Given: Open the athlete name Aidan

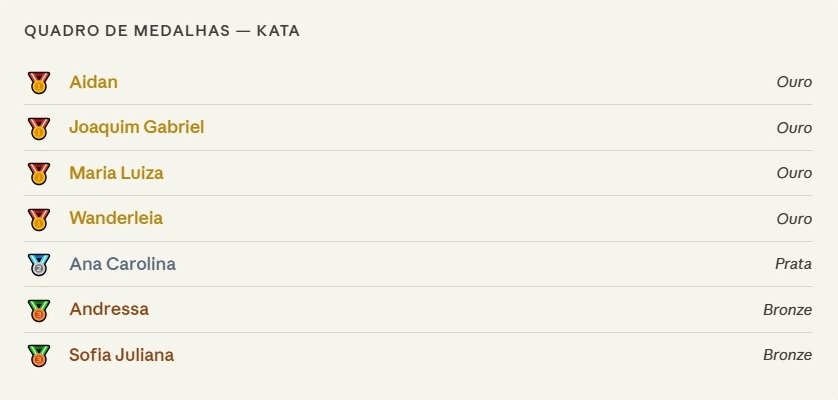Looking at the screenshot, I should click(x=93, y=82).
